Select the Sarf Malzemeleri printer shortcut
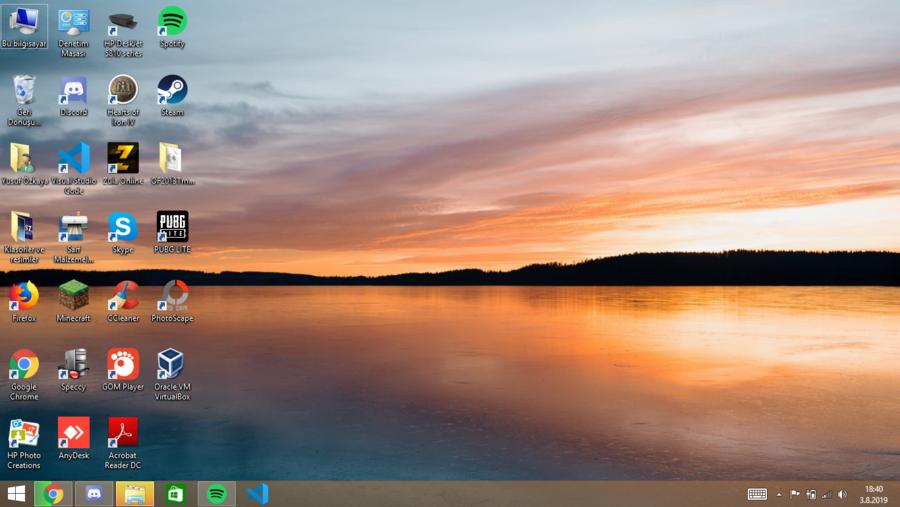 [x=73, y=238]
